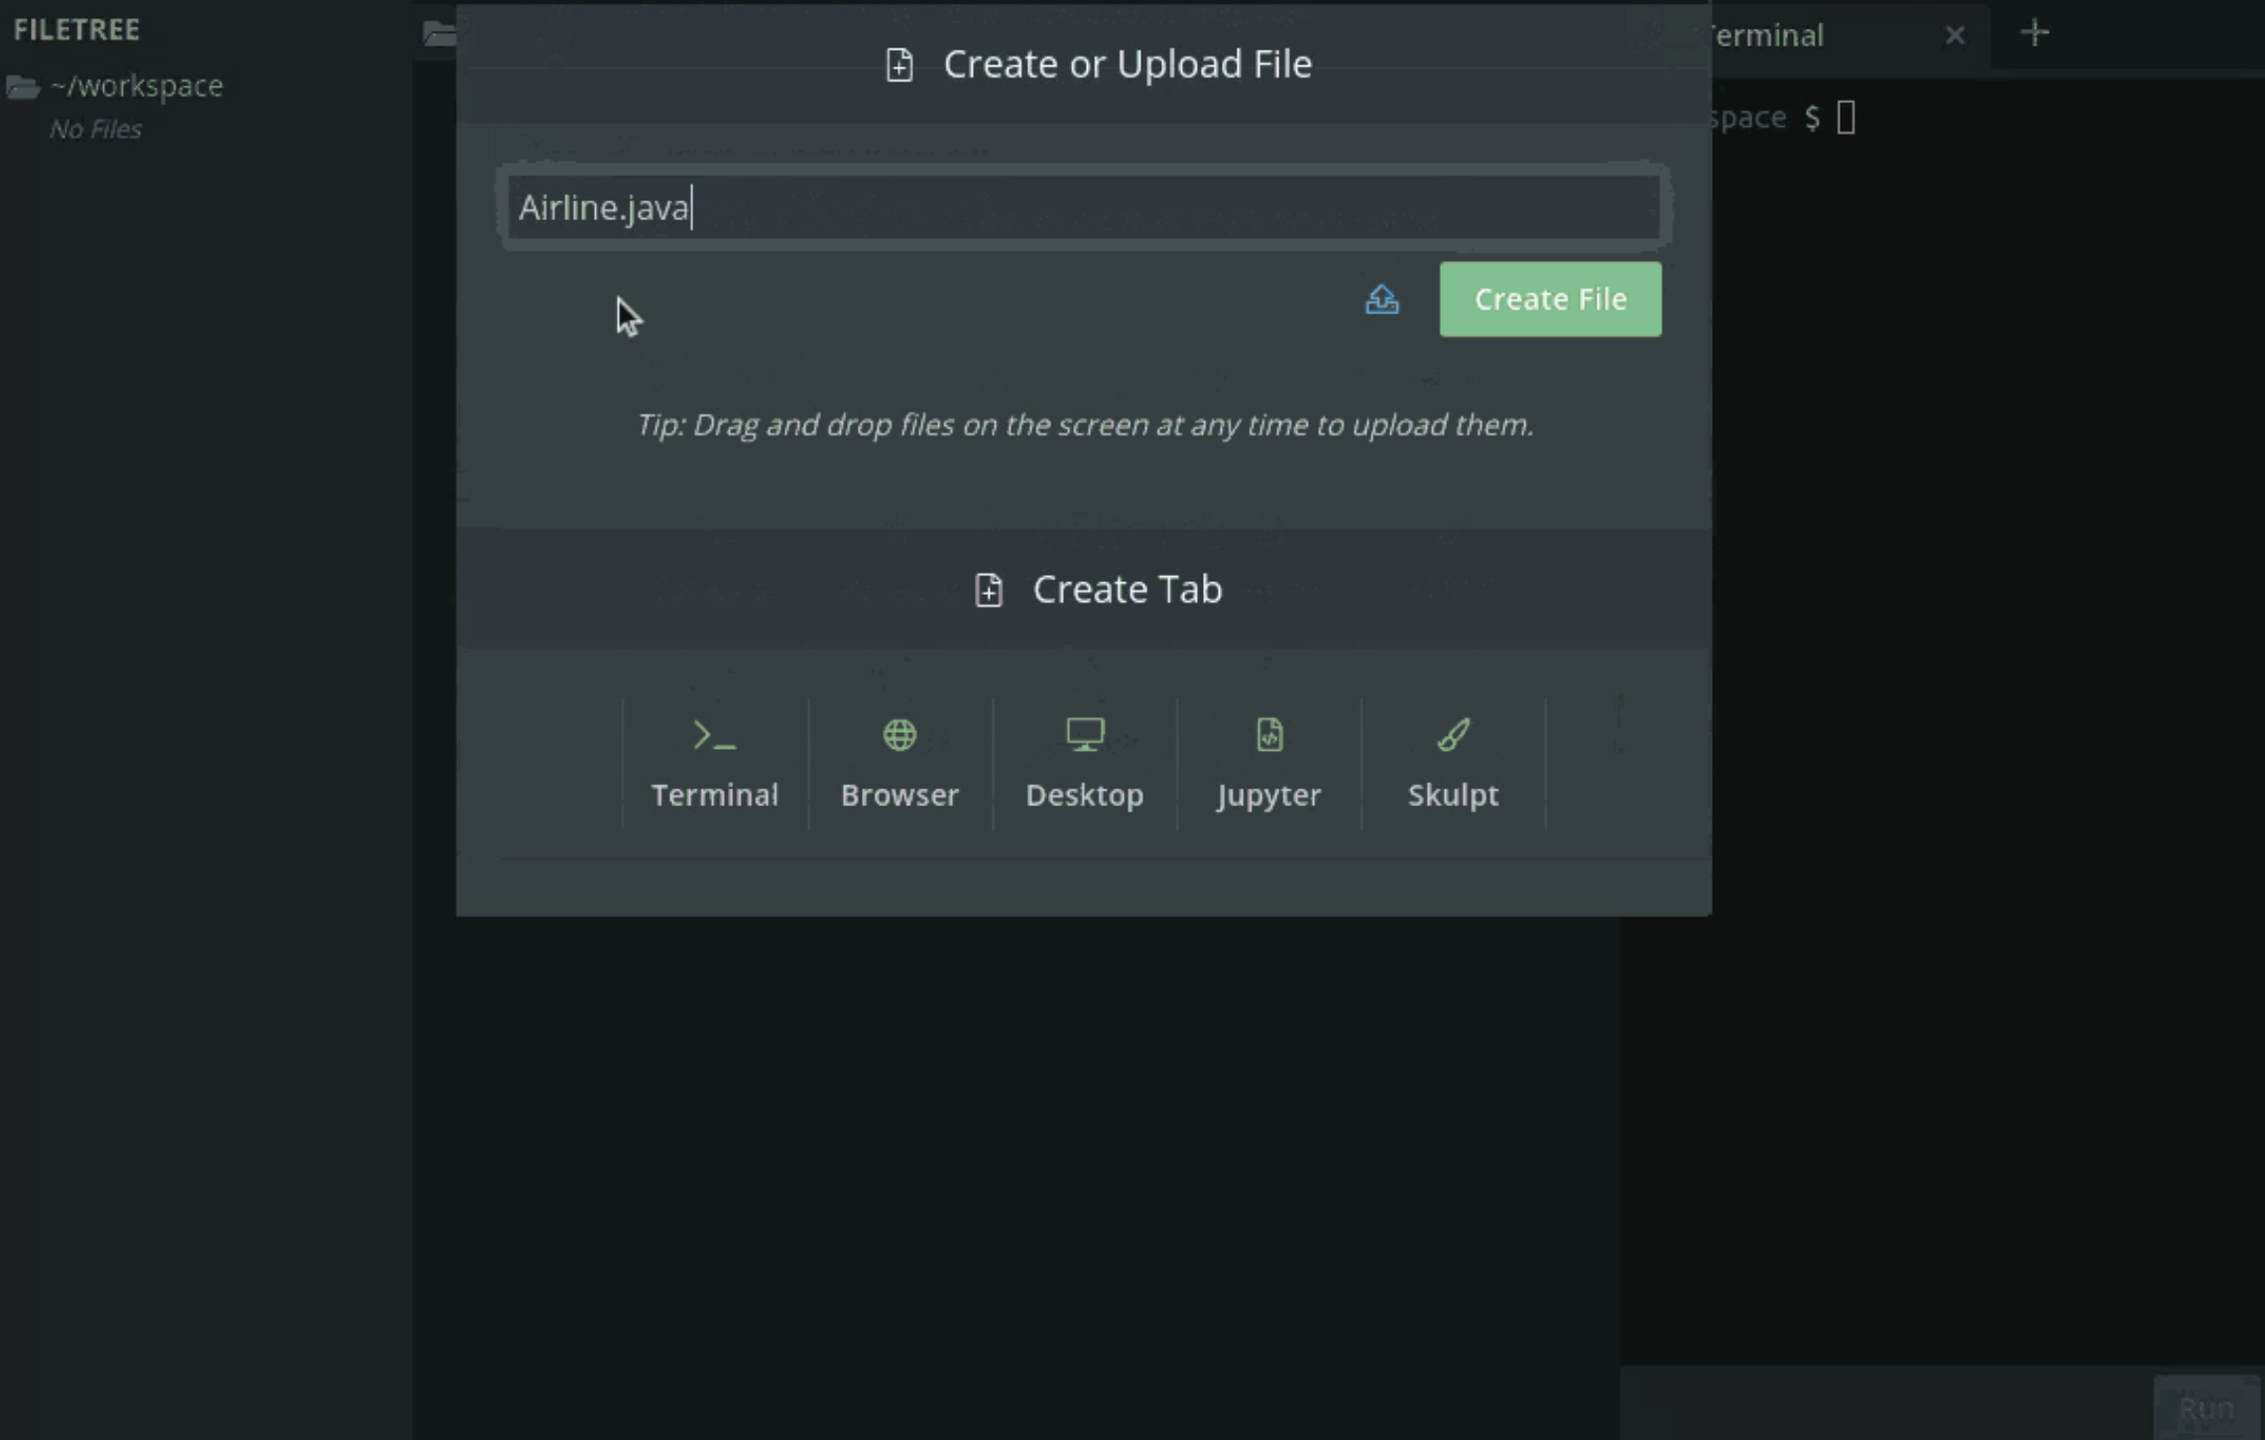This screenshot has height=1440, width=2265.
Task: Pick the Skulpt paintbrush tab type
Action: (x=1452, y=763)
